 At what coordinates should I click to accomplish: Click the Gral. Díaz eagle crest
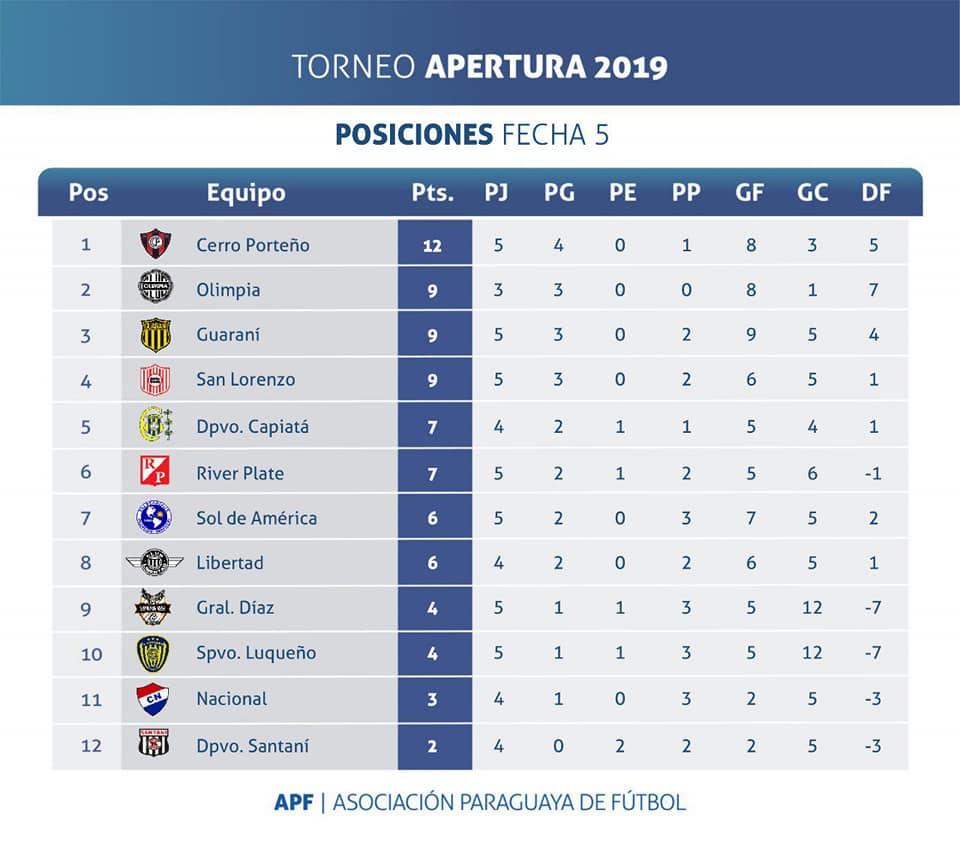[x=152, y=607]
